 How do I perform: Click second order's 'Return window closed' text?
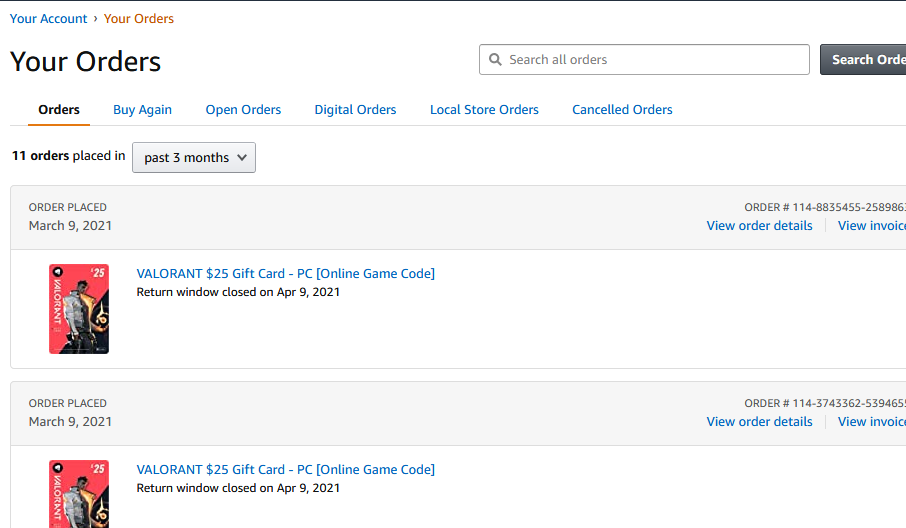pos(238,488)
